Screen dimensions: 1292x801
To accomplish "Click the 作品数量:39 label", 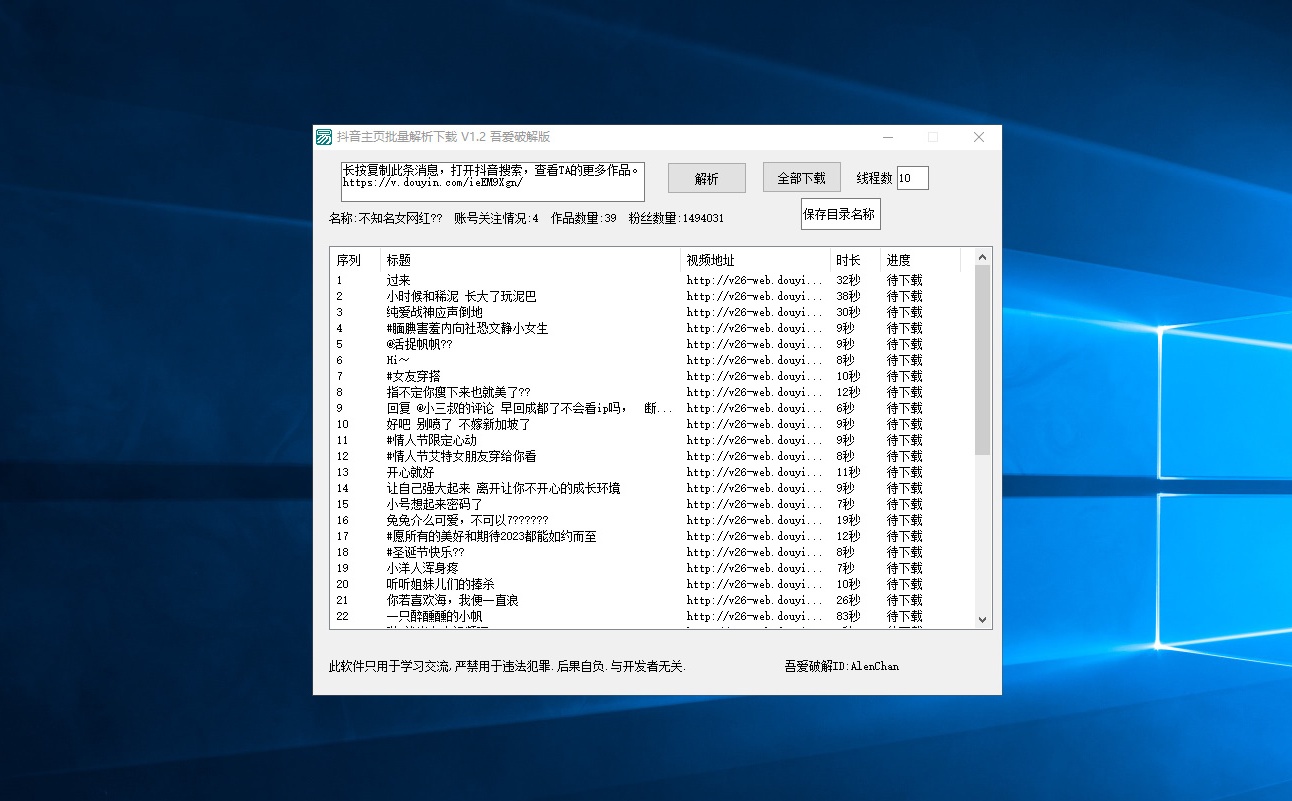I will point(583,218).
